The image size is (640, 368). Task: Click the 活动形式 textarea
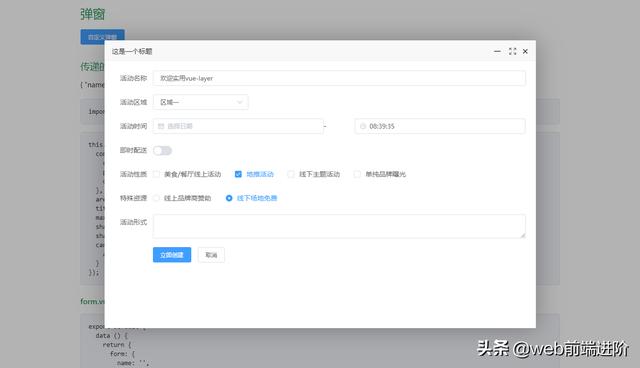[x=339, y=226]
